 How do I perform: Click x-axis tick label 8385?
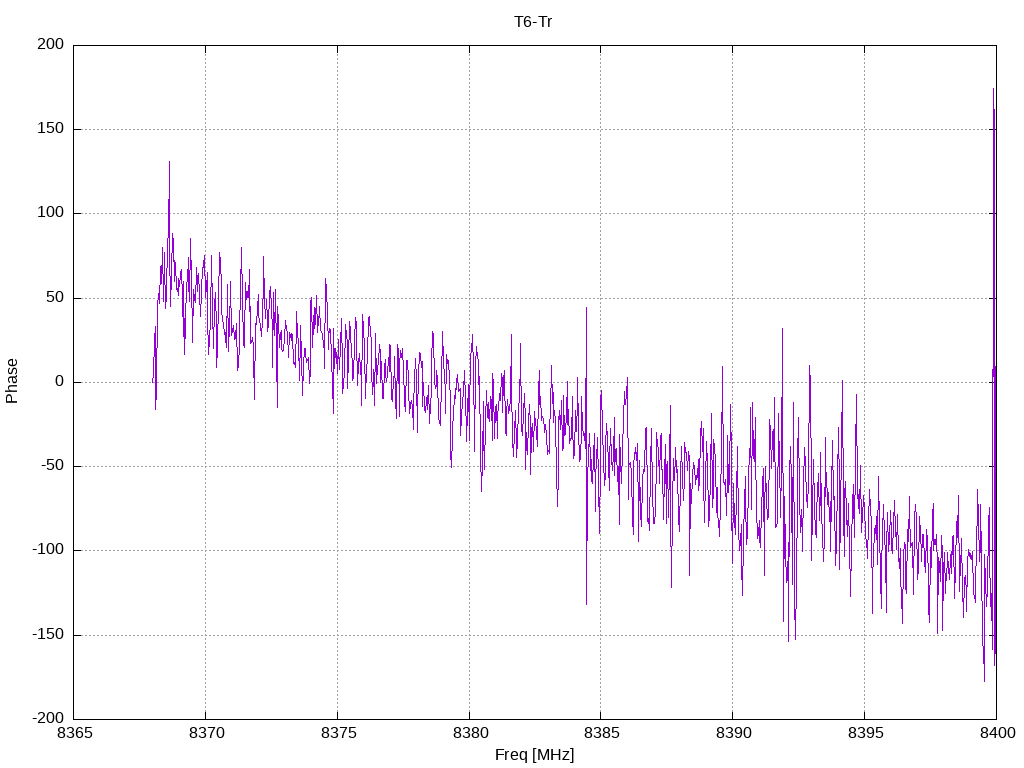(601, 733)
